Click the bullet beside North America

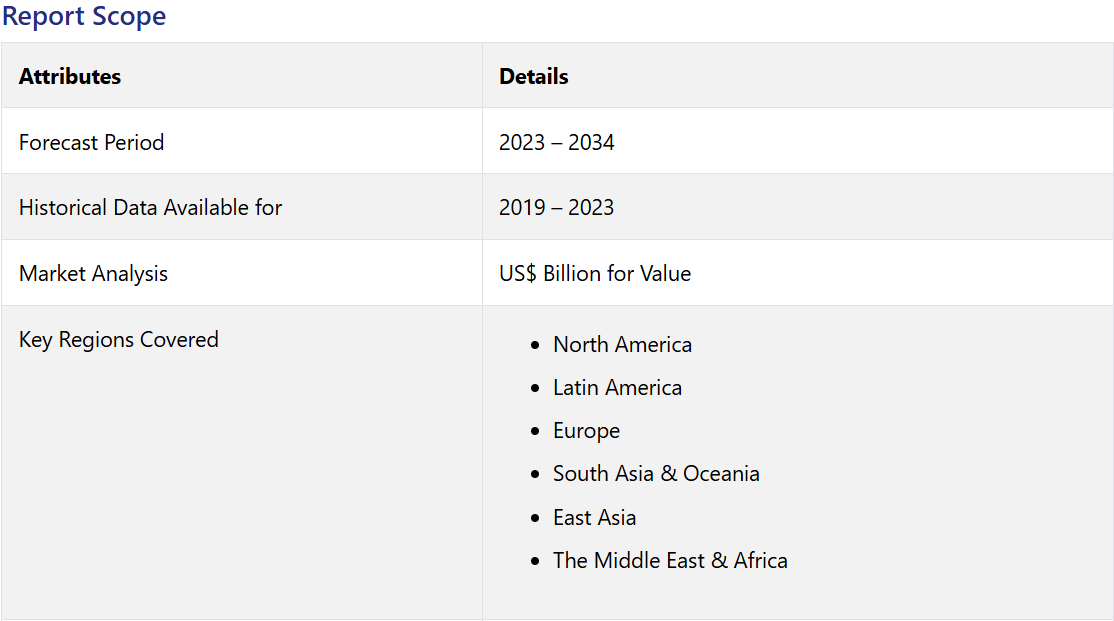pyautogui.click(x=538, y=345)
